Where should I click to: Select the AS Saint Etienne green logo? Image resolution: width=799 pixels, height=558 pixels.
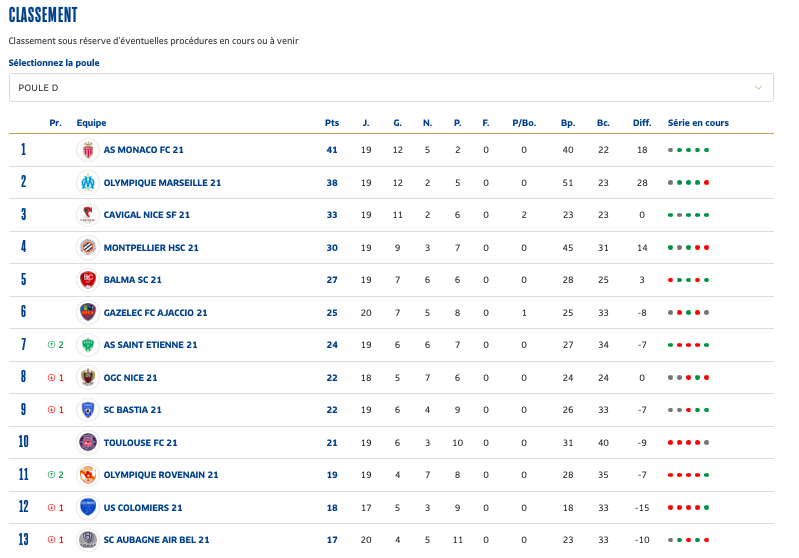(88, 345)
